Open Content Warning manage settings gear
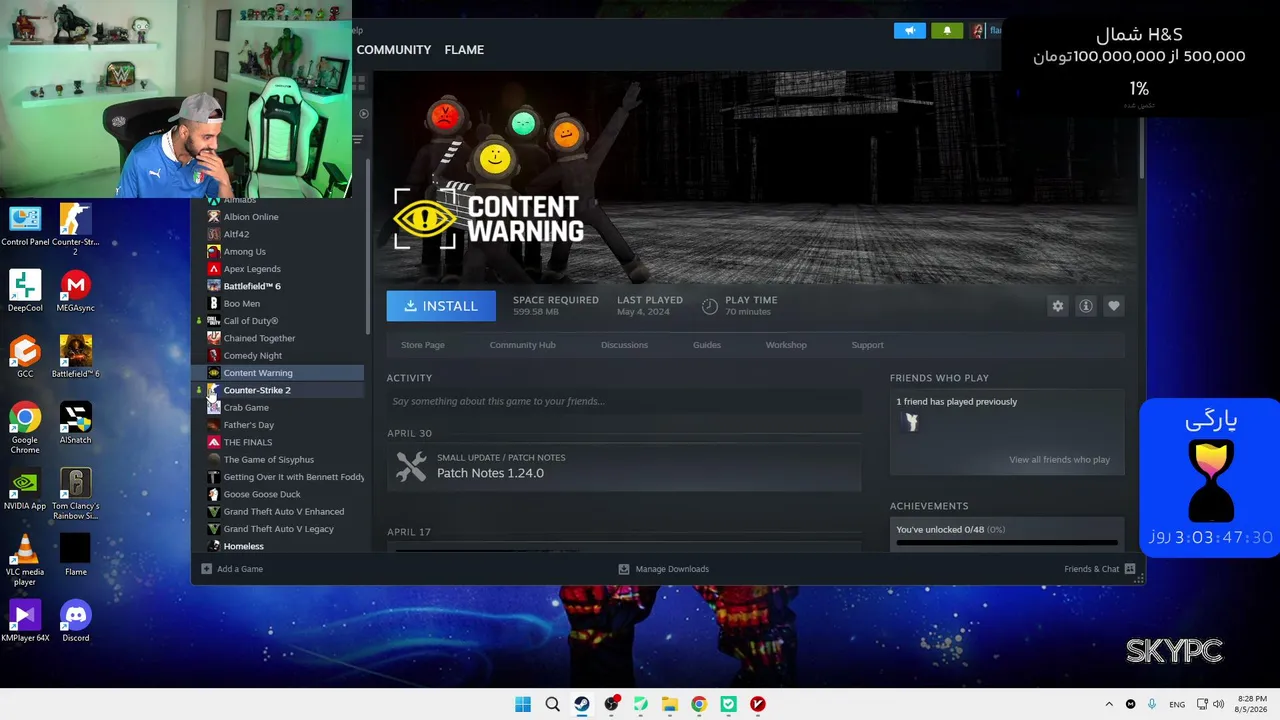Image resolution: width=1280 pixels, height=720 pixels. coord(1058,306)
